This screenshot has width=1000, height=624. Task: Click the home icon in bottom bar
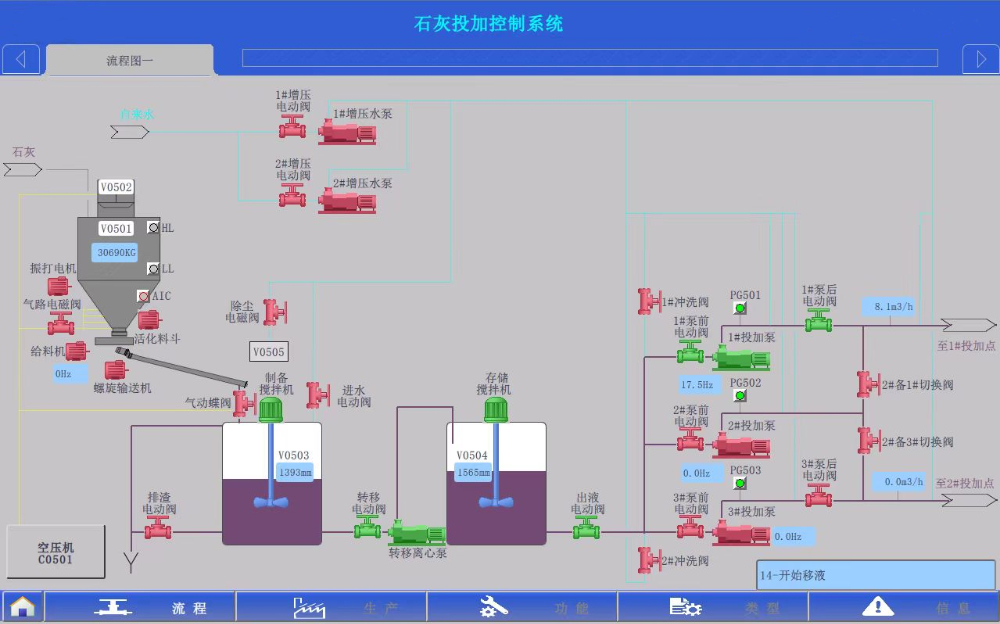(22, 606)
